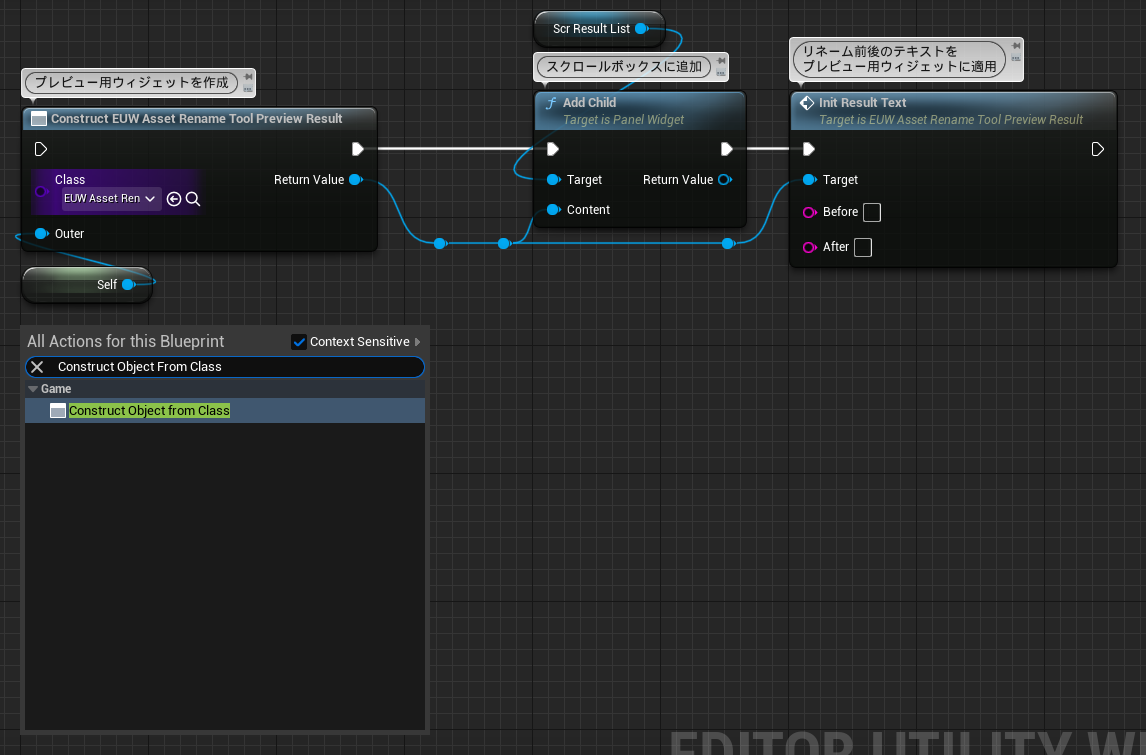Click the execution output pin on Construct node

pyautogui.click(x=357, y=149)
